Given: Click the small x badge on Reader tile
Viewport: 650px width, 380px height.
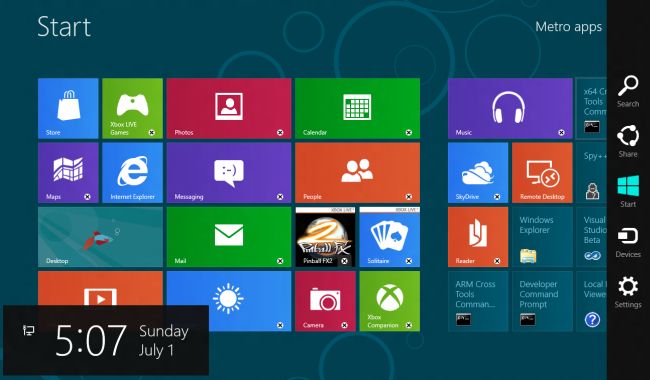Looking at the screenshot, I should (497, 261).
